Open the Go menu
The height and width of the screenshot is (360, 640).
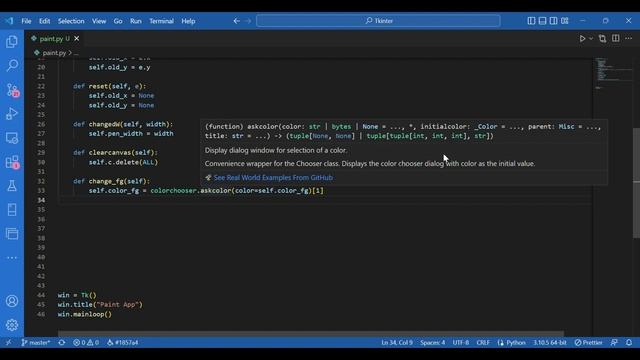coord(118,21)
